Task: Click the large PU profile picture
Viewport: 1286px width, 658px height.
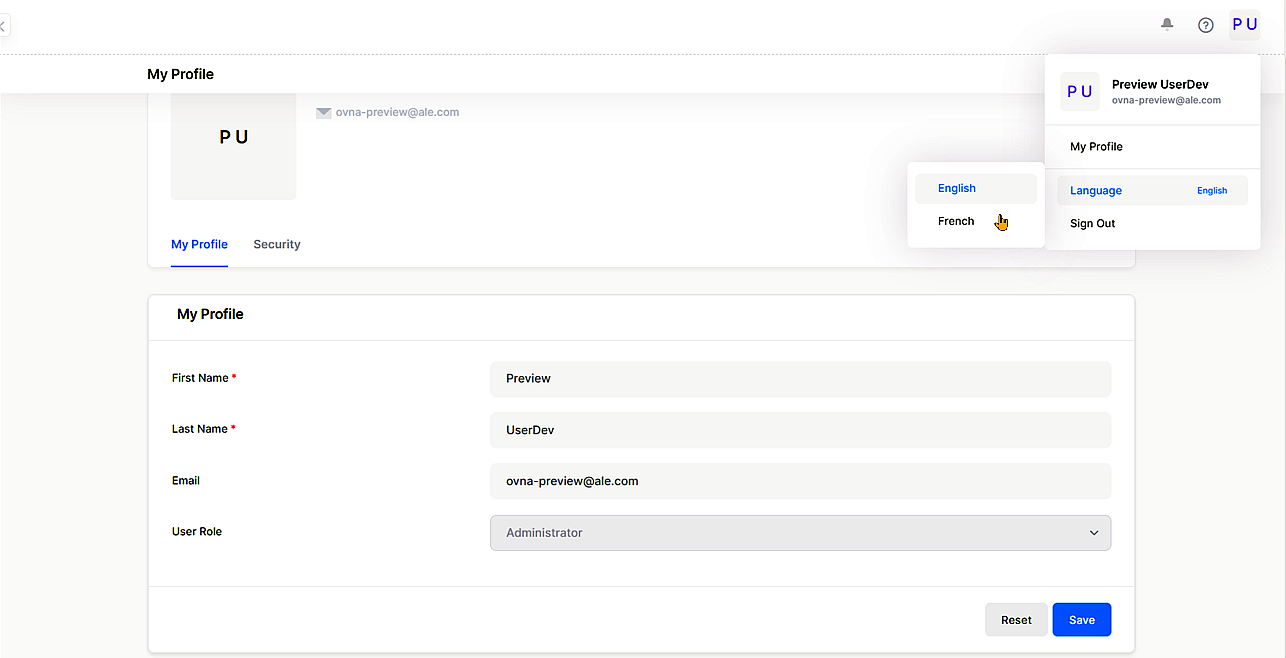Action: 233,138
